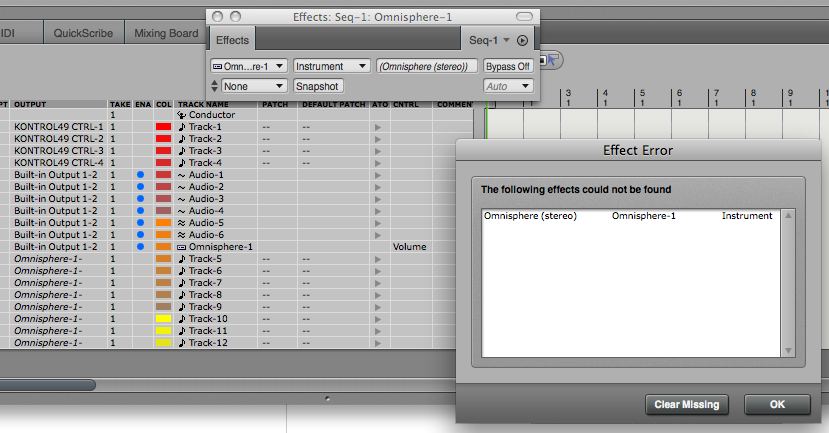This screenshot has width=829, height=433.
Task: Click the audio waveform icon for Audio-1
Action: [x=181, y=175]
